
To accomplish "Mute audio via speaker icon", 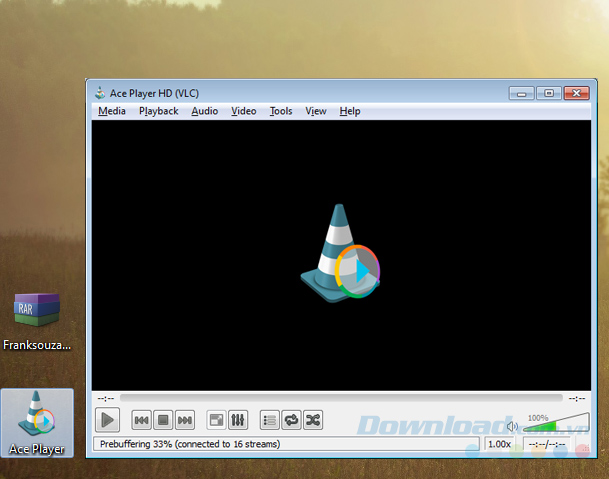I will tap(512, 426).
